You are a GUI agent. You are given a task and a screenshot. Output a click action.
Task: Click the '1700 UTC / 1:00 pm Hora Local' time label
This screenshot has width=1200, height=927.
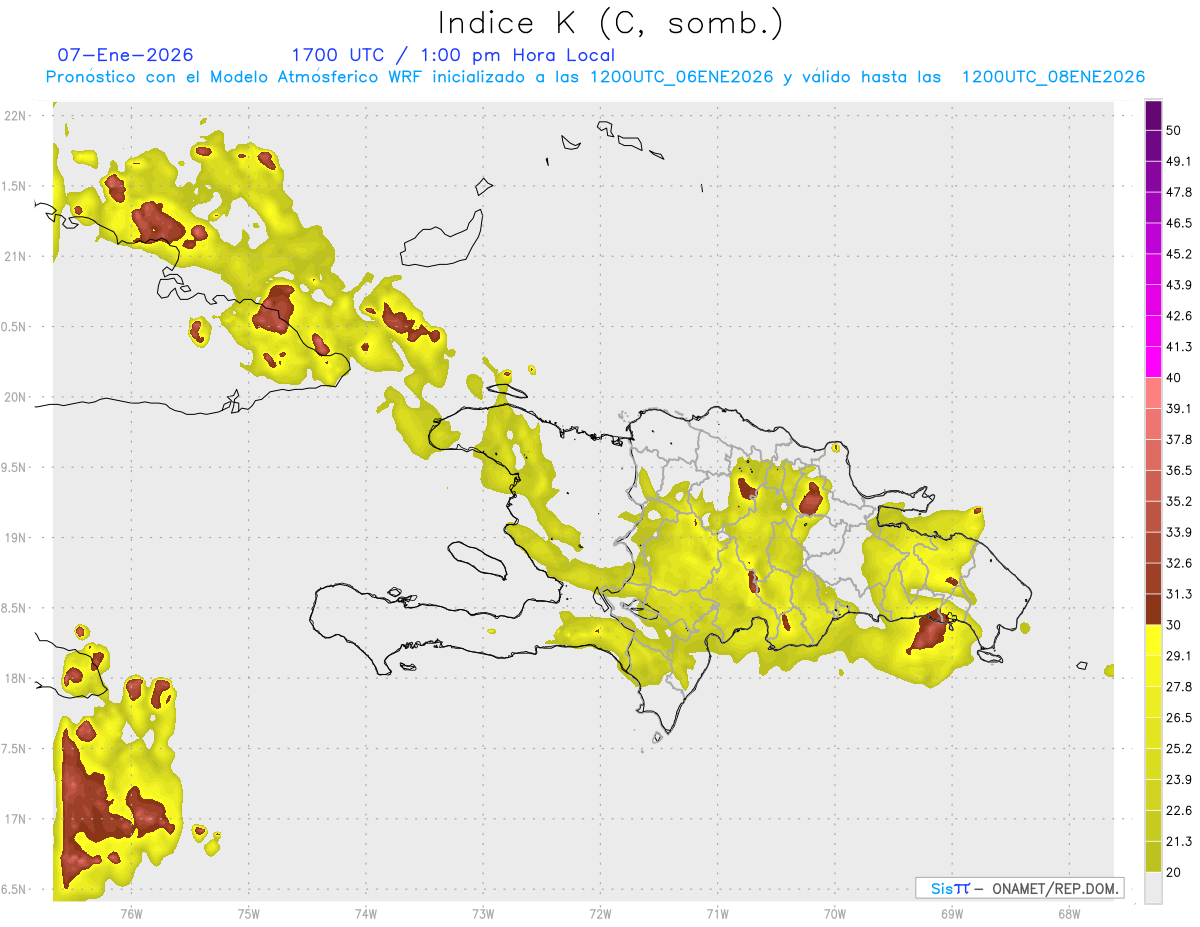(453, 55)
